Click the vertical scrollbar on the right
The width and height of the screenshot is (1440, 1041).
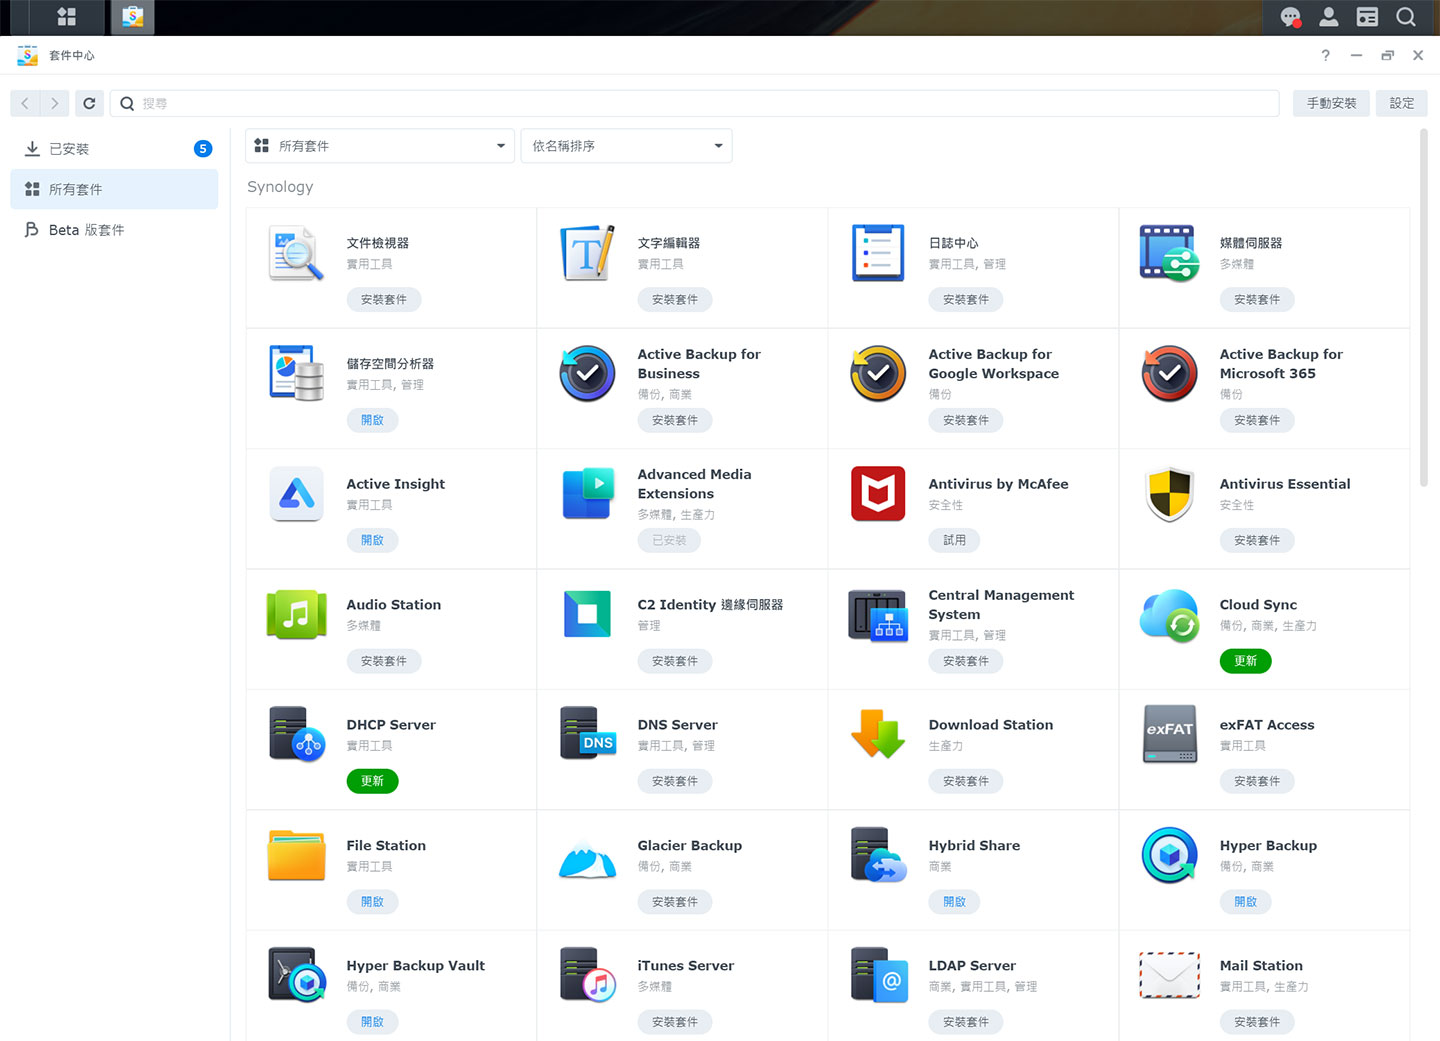(1423, 310)
